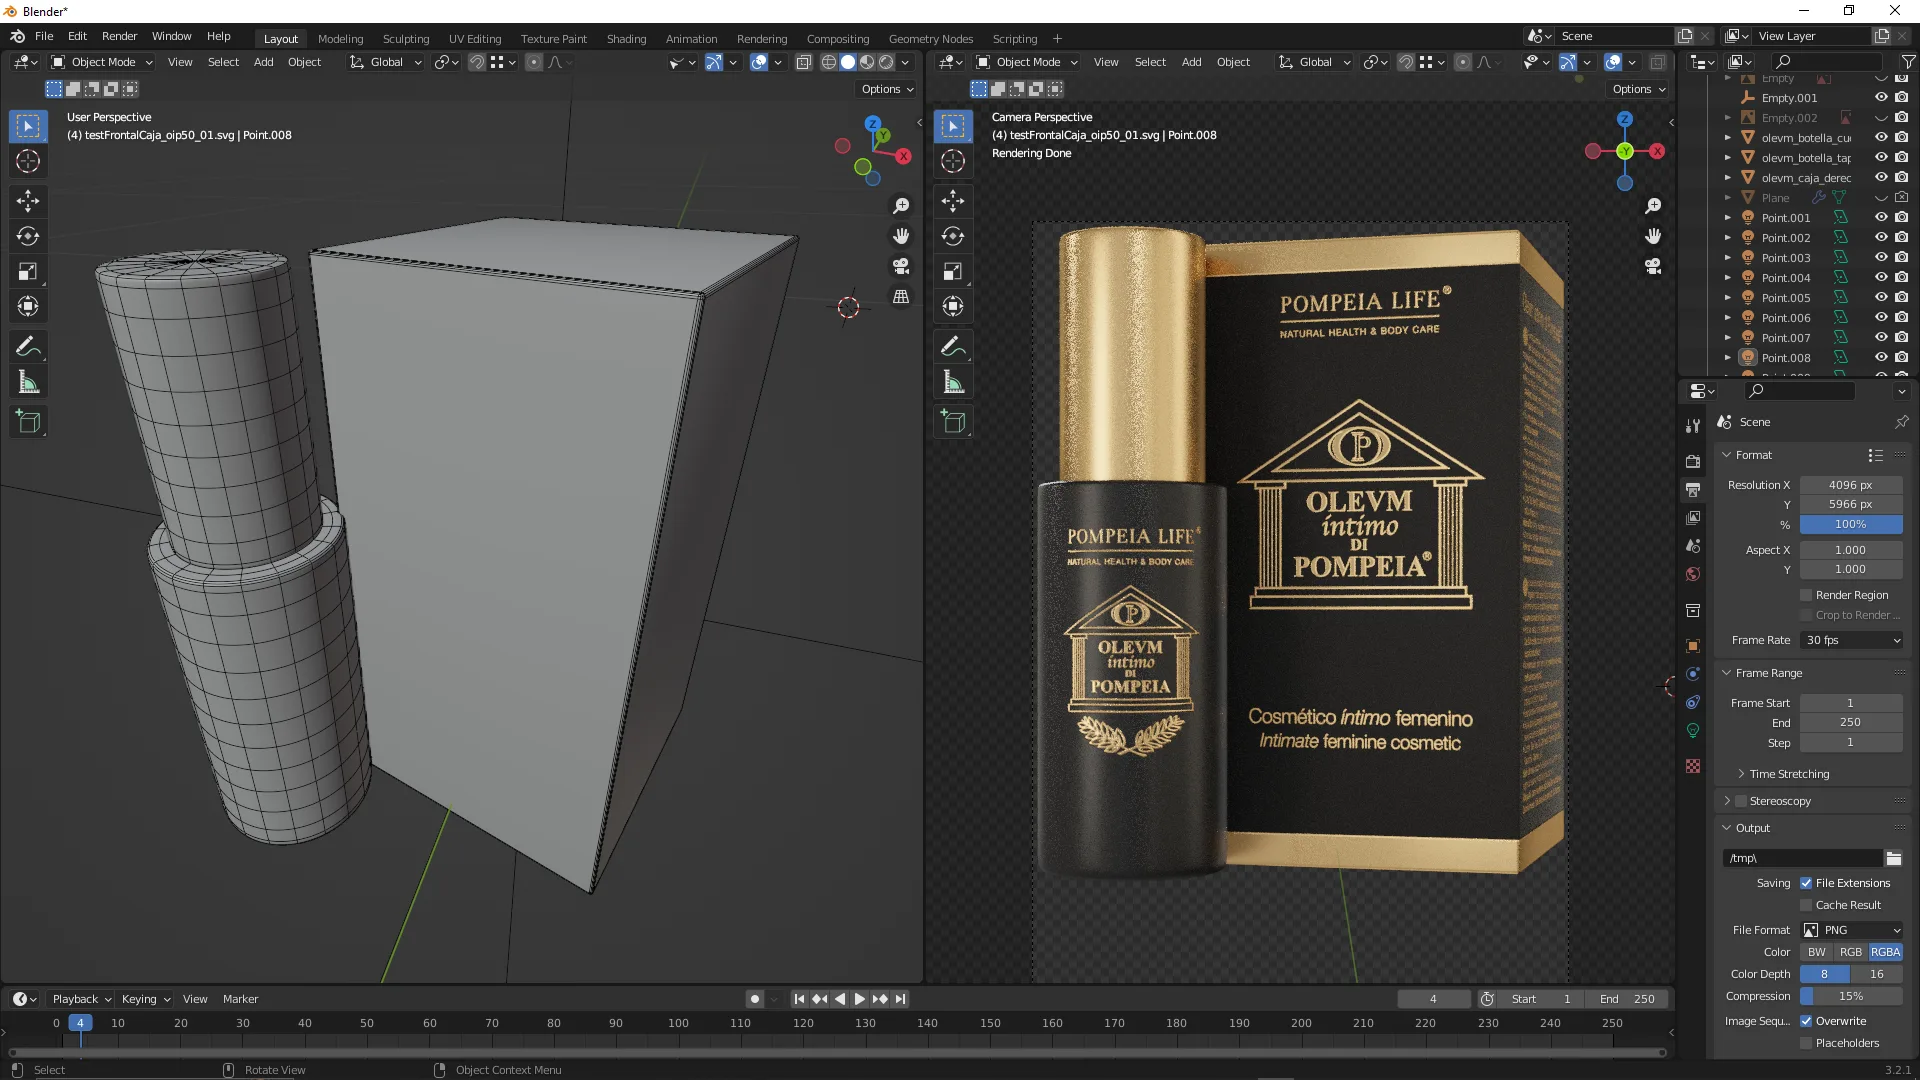The height and width of the screenshot is (1080, 1920).
Task: Enable the Render Region checkbox
Action: (x=1807, y=595)
